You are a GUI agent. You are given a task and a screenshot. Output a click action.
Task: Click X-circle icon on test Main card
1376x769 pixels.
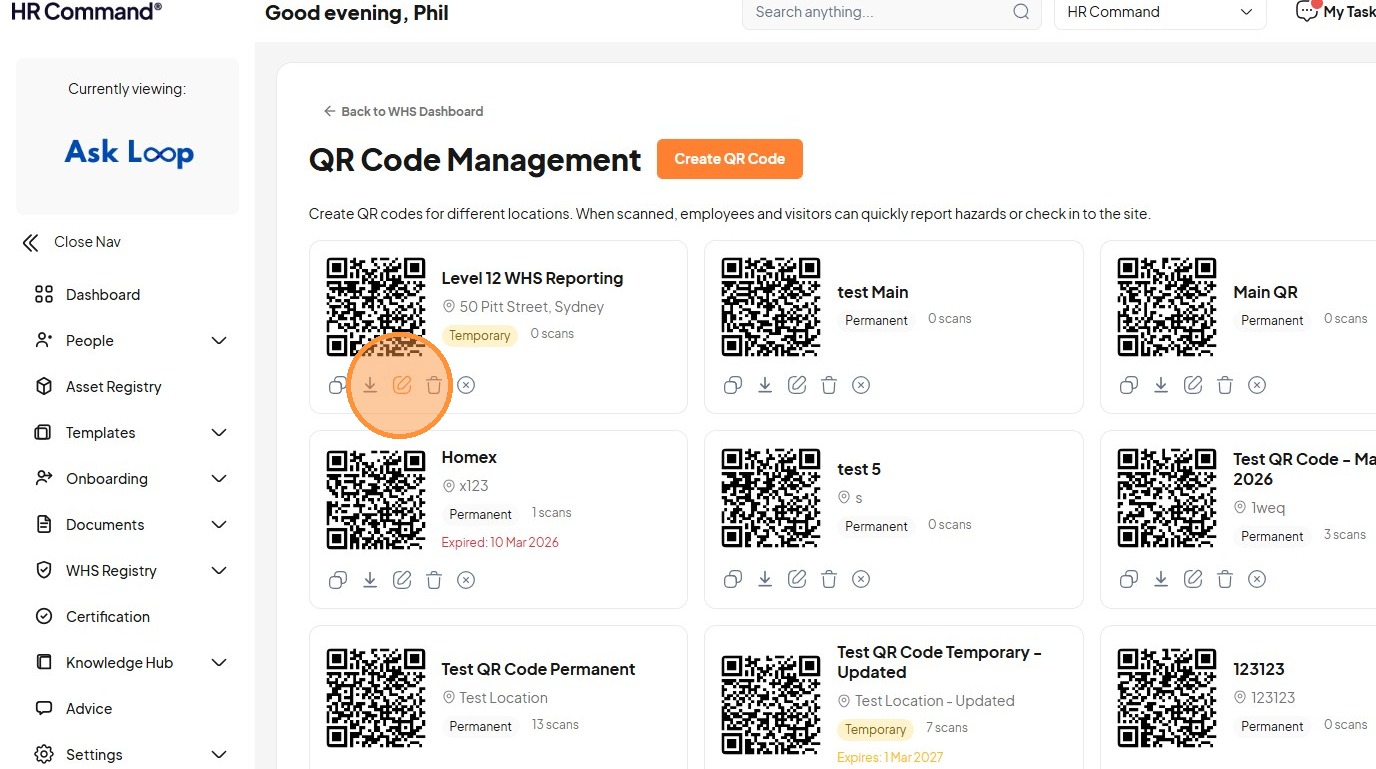(x=861, y=385)
